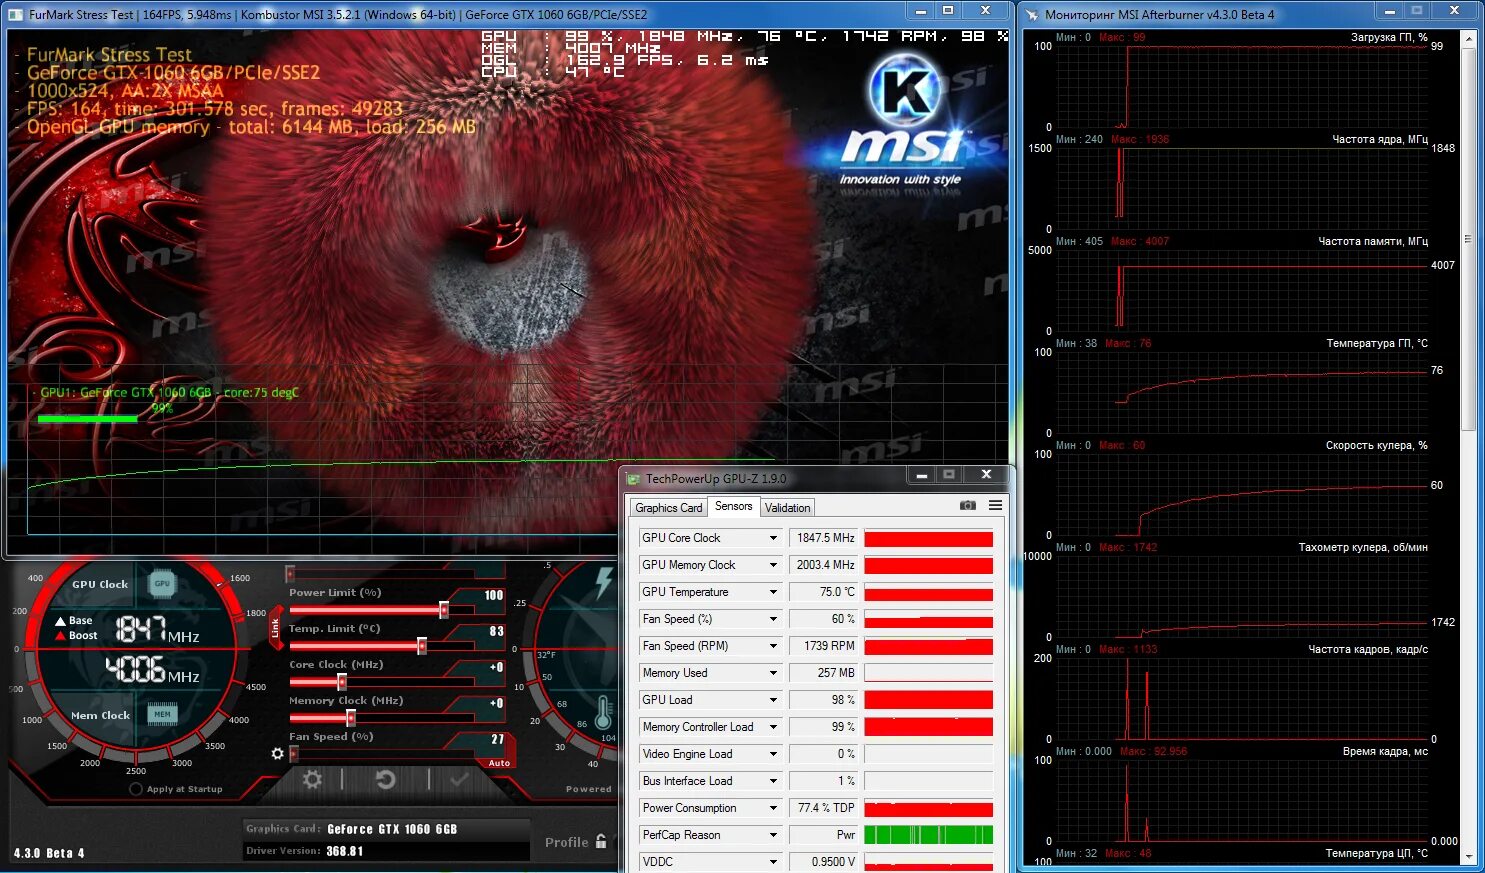Click the Core Clock +0 value field
The image size is (1485, 873).
pyautogui.click(x=496, y=667)
